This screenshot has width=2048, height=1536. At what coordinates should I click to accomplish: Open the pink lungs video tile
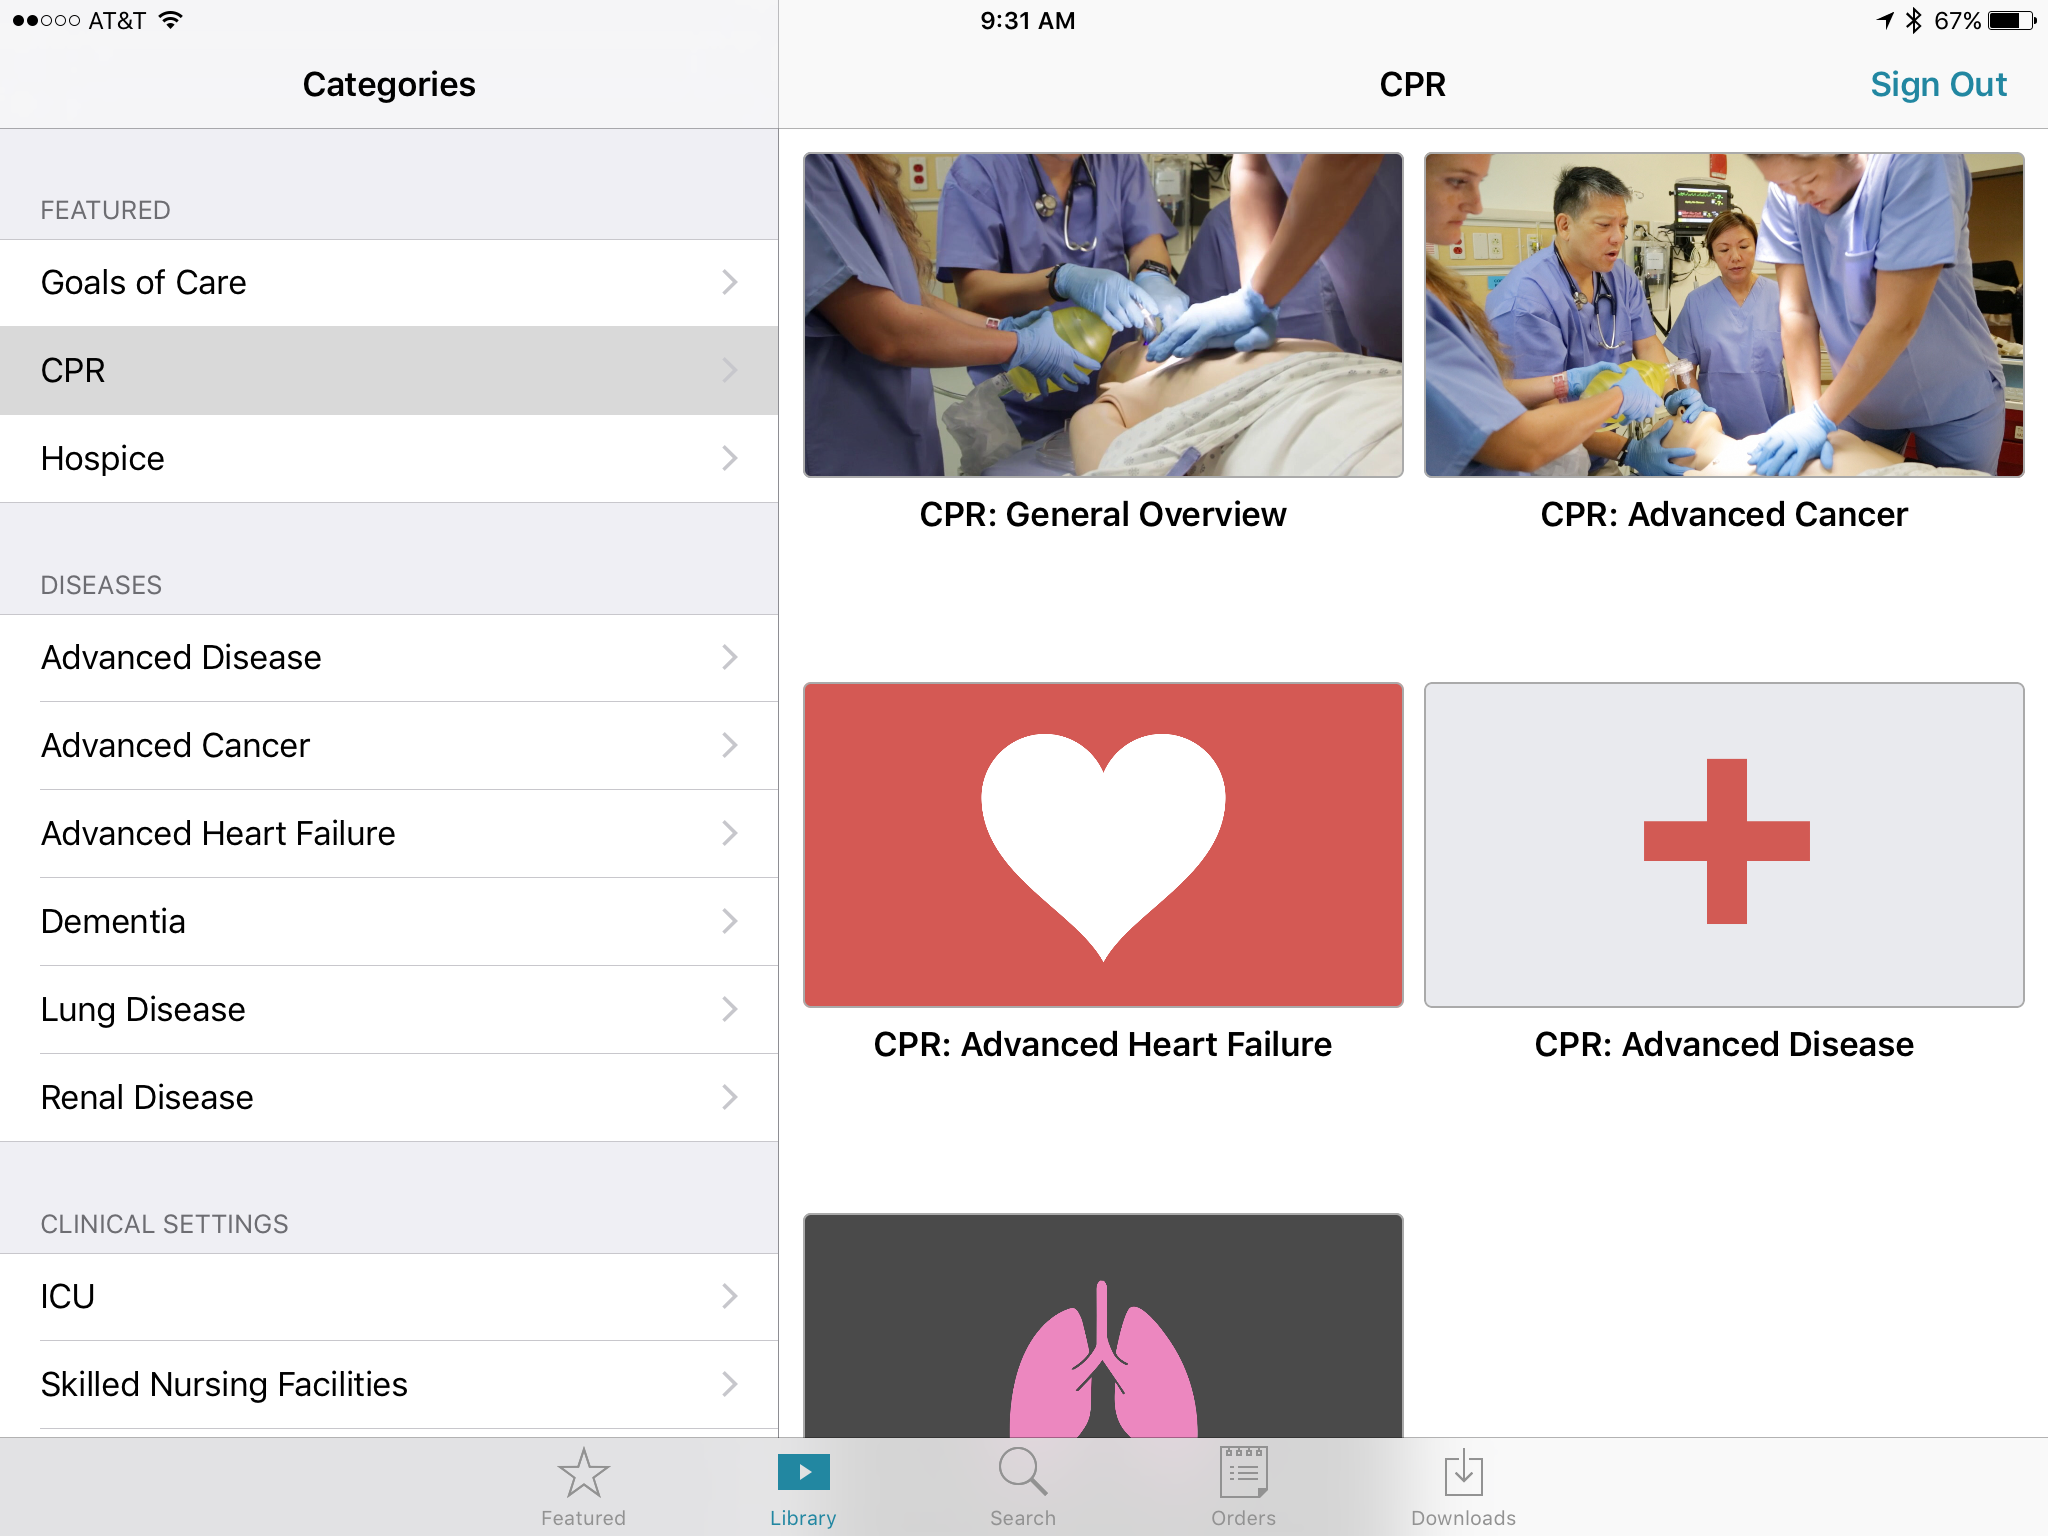1103,1326
